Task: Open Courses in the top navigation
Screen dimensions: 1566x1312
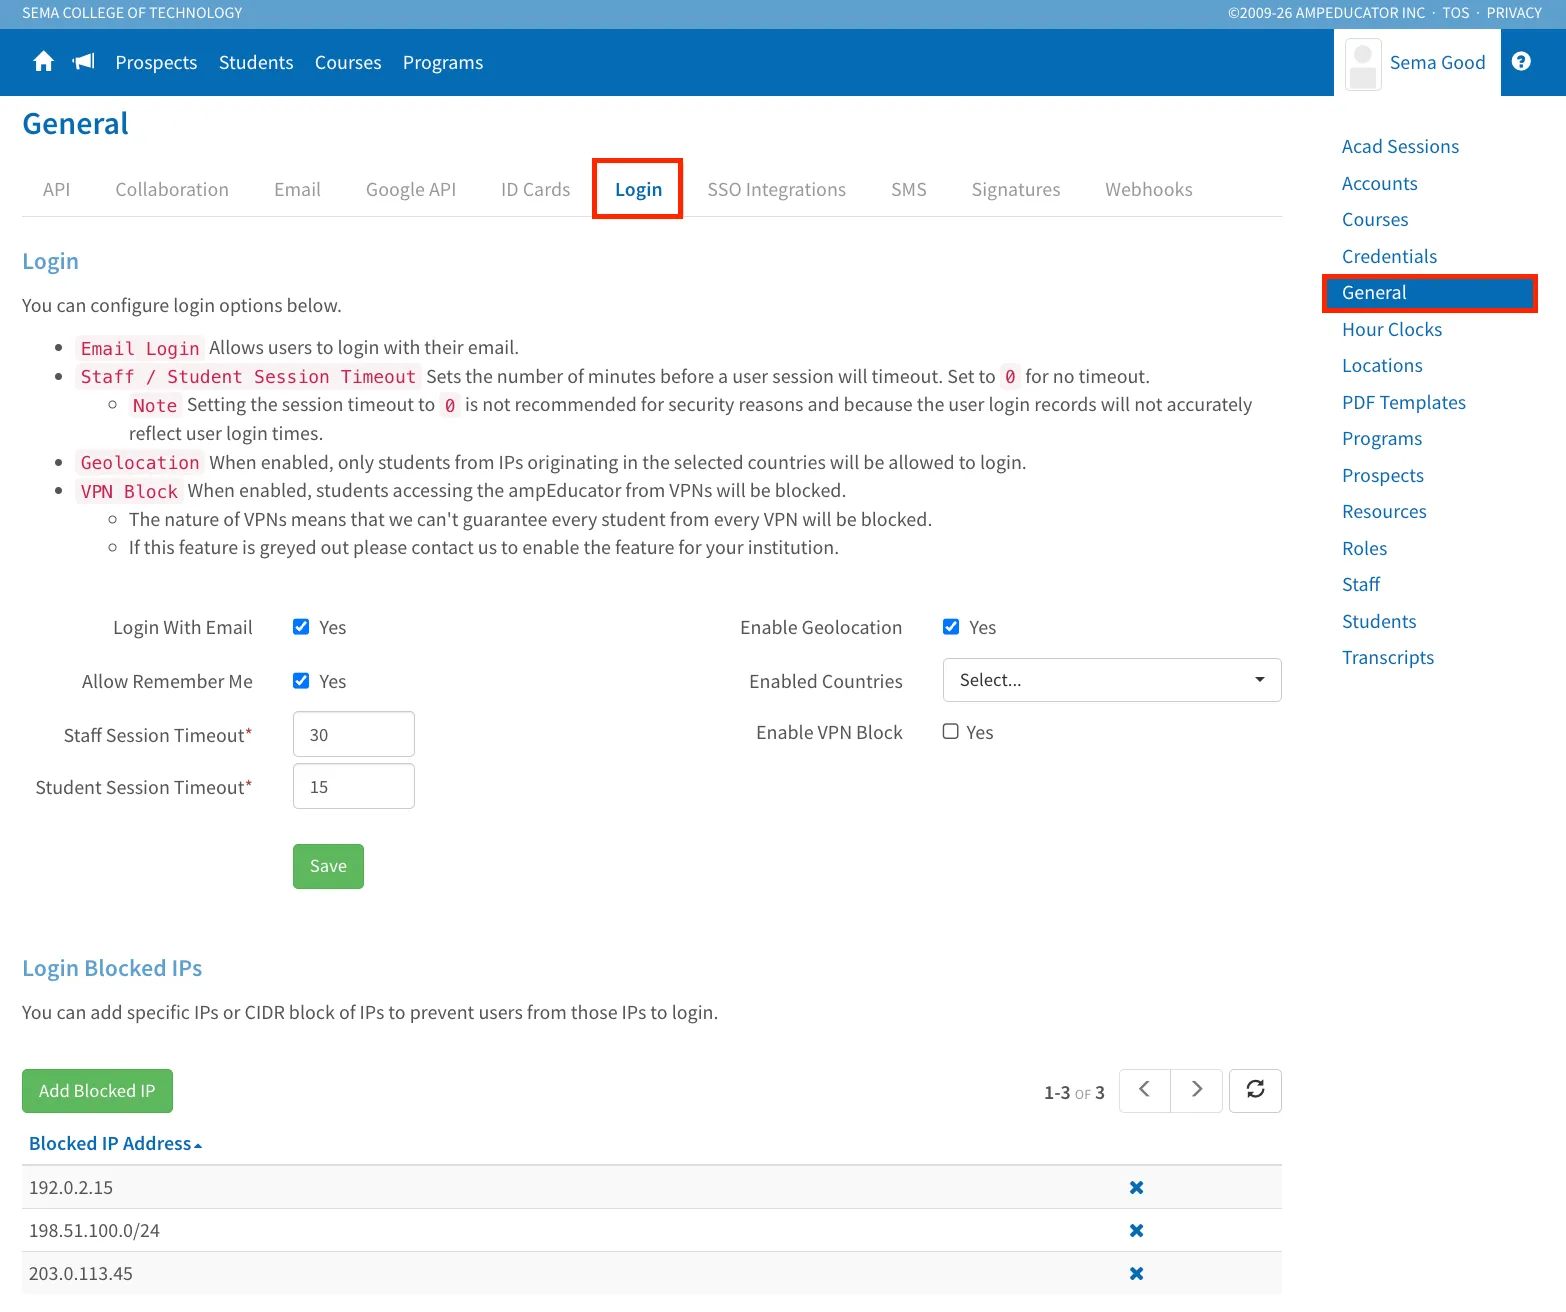Action: coord(348,62)
